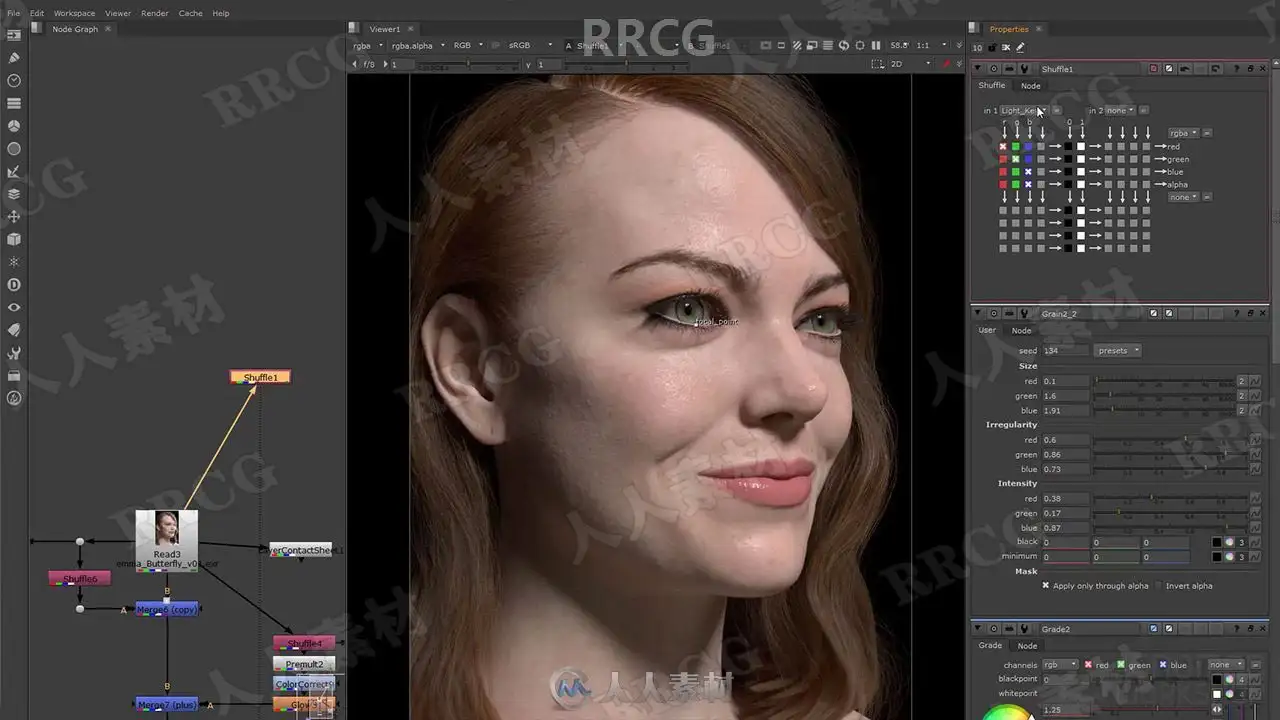This screenshot has width=1280, height=720.
Task: Open the Cache menu
Action: 190,13
